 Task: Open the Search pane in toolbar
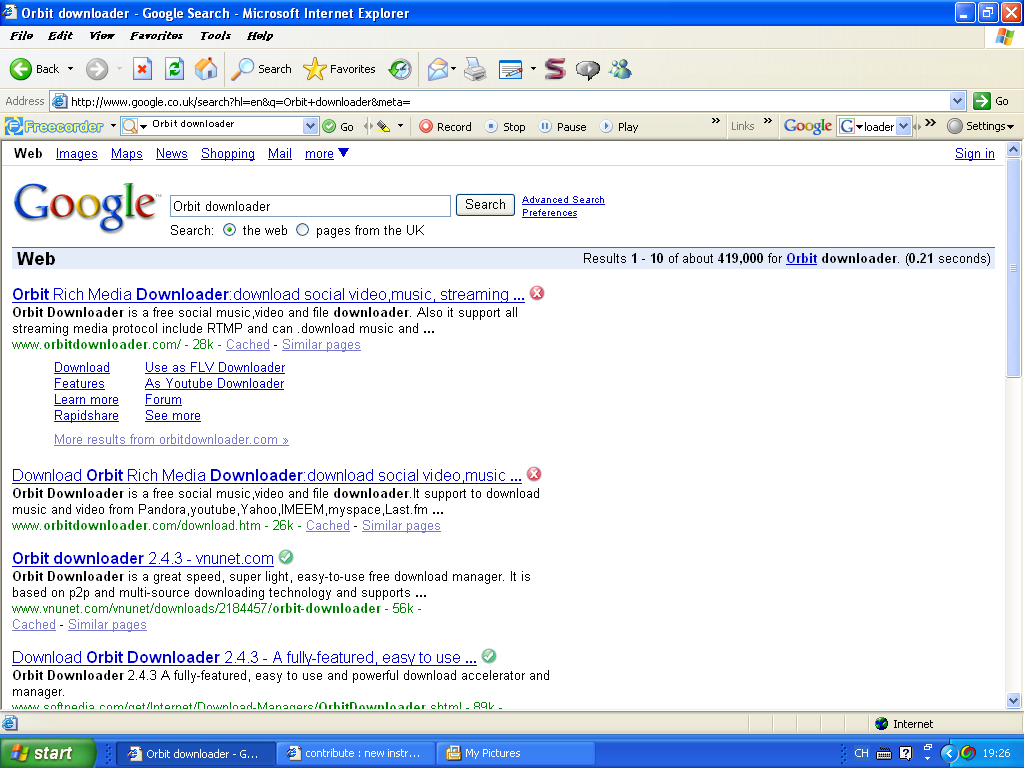click(262, 69)
